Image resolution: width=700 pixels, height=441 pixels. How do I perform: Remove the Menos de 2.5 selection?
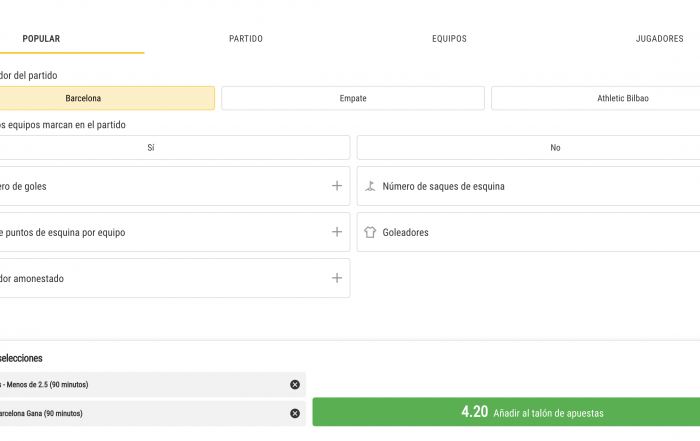pyautogui.click(x=295, y=384)
